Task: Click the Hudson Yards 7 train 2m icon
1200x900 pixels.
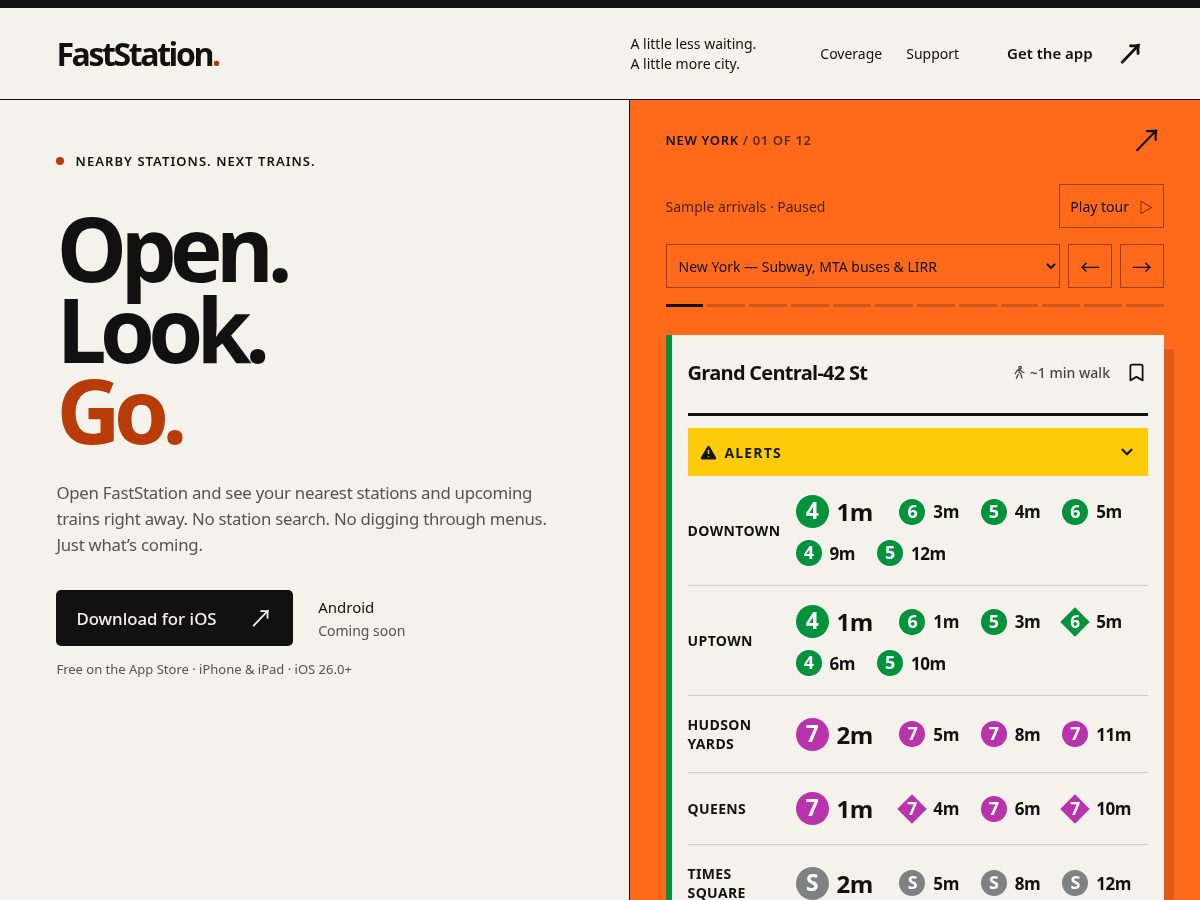Action: pos(812,734)
